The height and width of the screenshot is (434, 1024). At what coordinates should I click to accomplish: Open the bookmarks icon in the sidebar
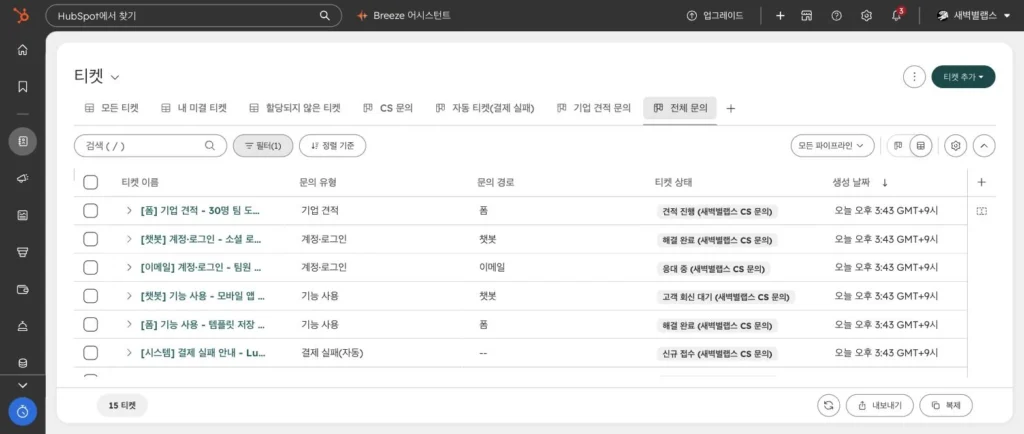tap(22, 86)
